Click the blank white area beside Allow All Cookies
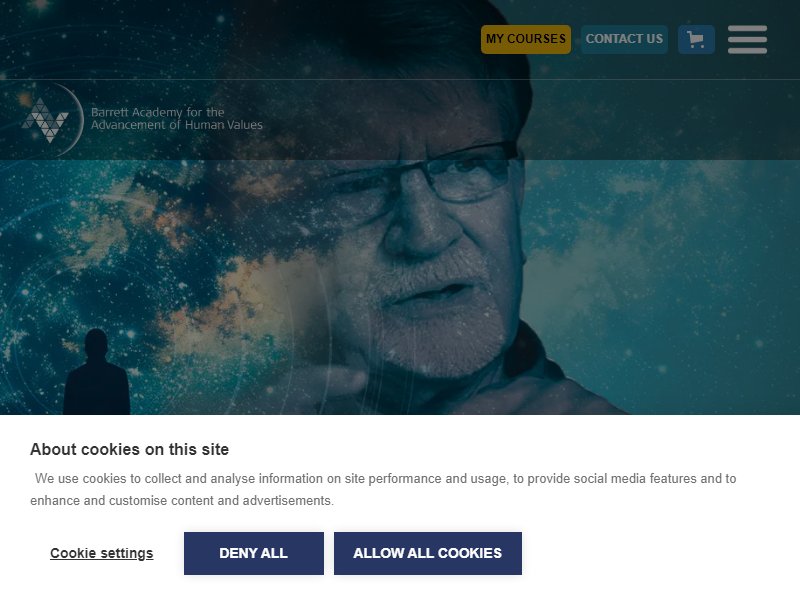 coord(658,553)
